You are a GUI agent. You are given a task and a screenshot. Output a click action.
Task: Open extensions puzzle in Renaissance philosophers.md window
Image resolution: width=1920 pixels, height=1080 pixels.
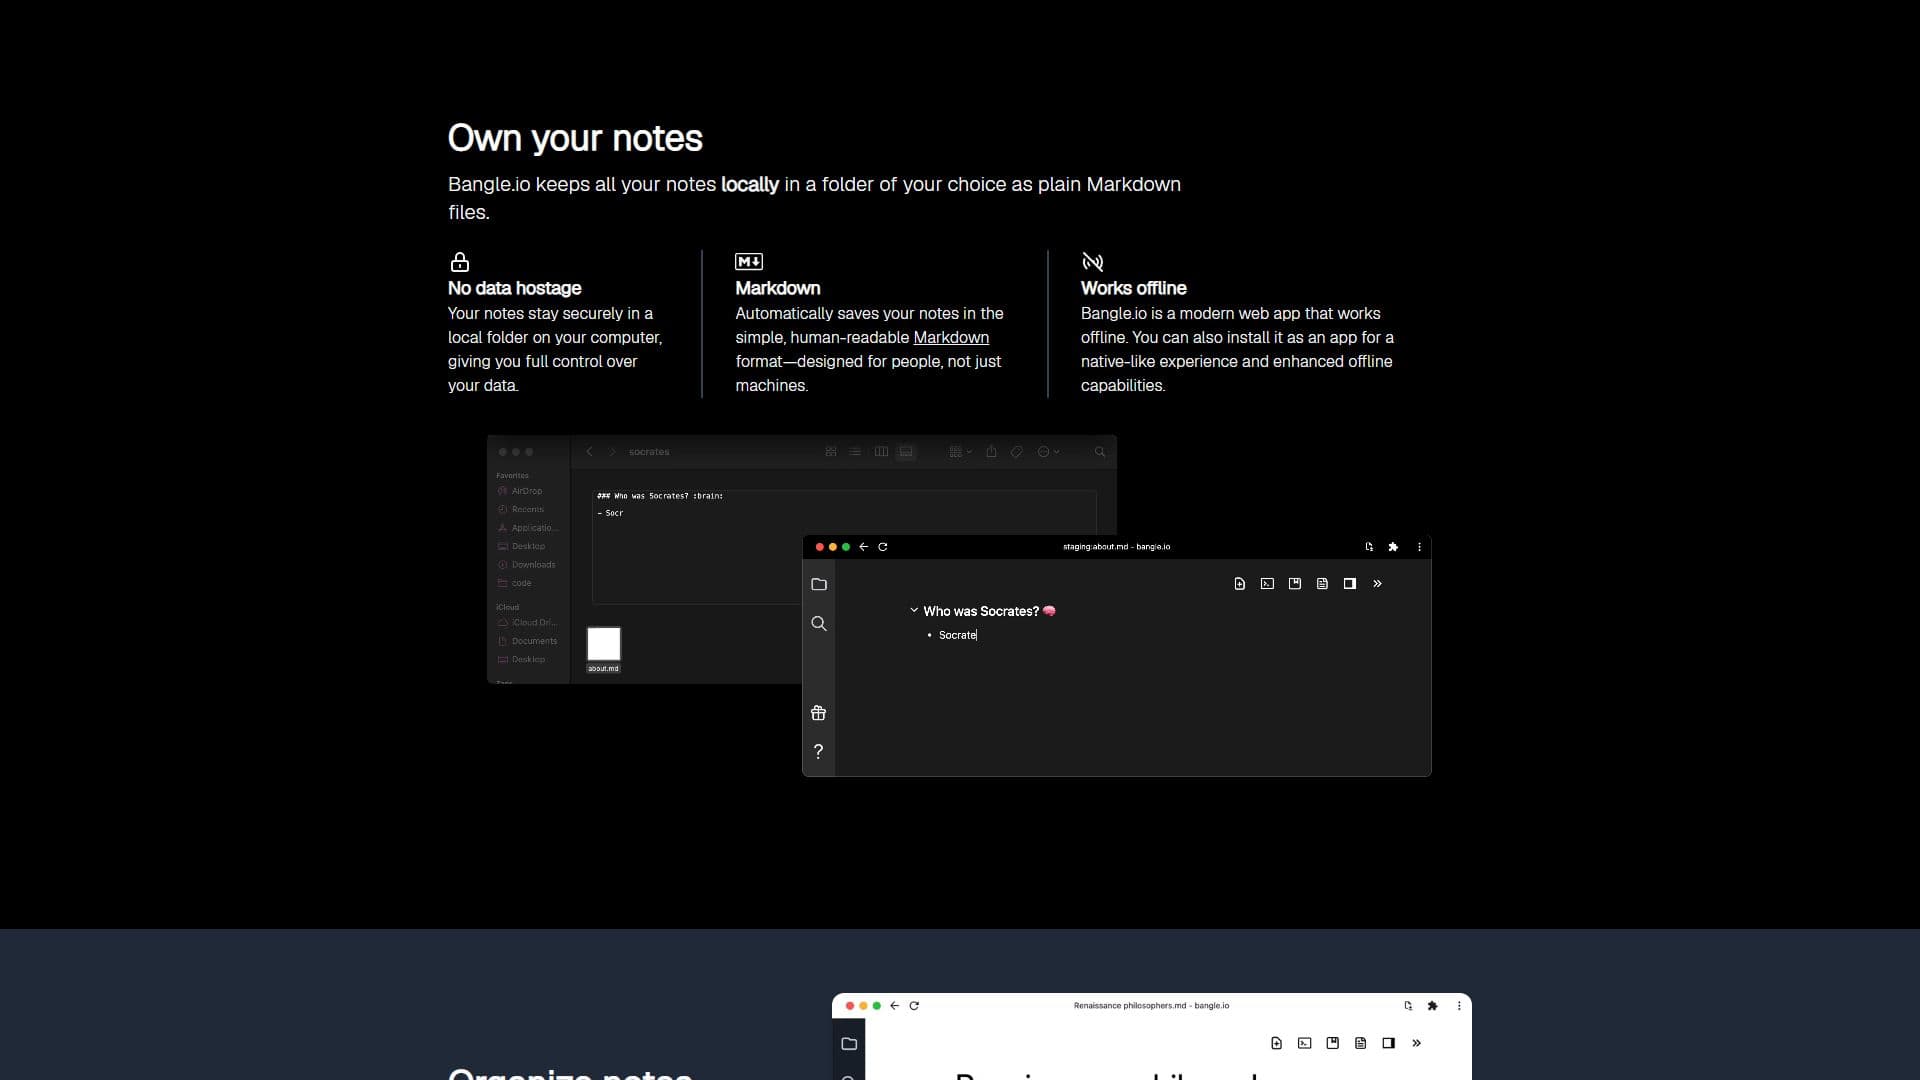pos(1432,1006)
